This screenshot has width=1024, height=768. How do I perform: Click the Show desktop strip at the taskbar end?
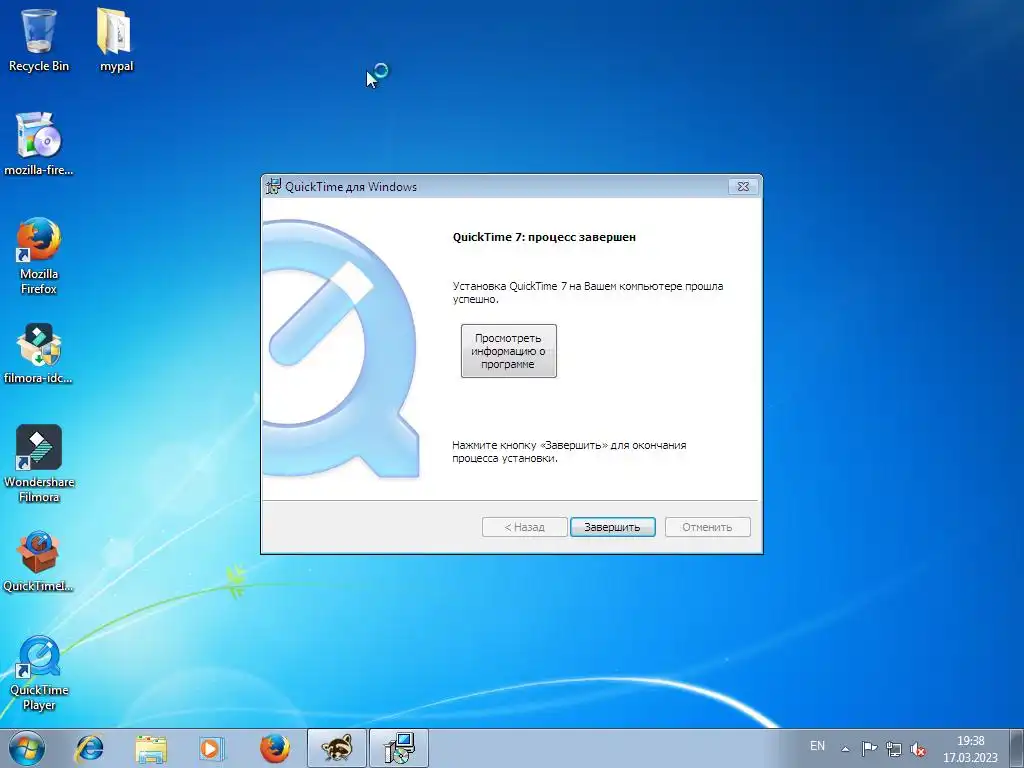[1016, 748]
